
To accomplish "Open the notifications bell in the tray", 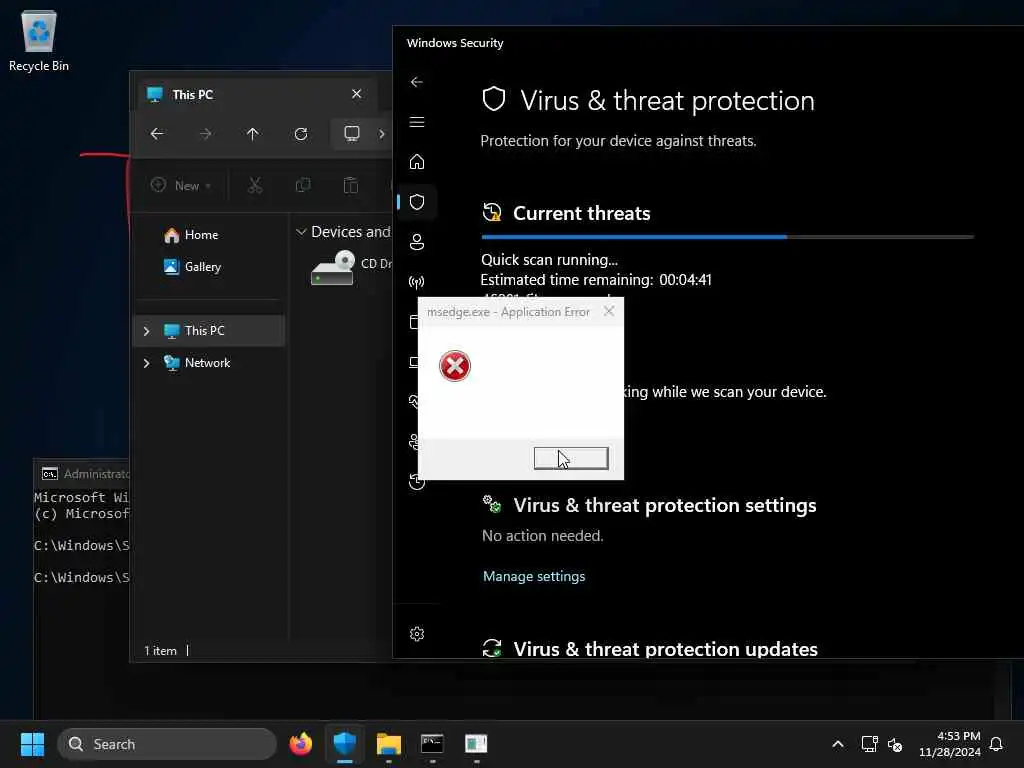I will (x=997, y=744).
